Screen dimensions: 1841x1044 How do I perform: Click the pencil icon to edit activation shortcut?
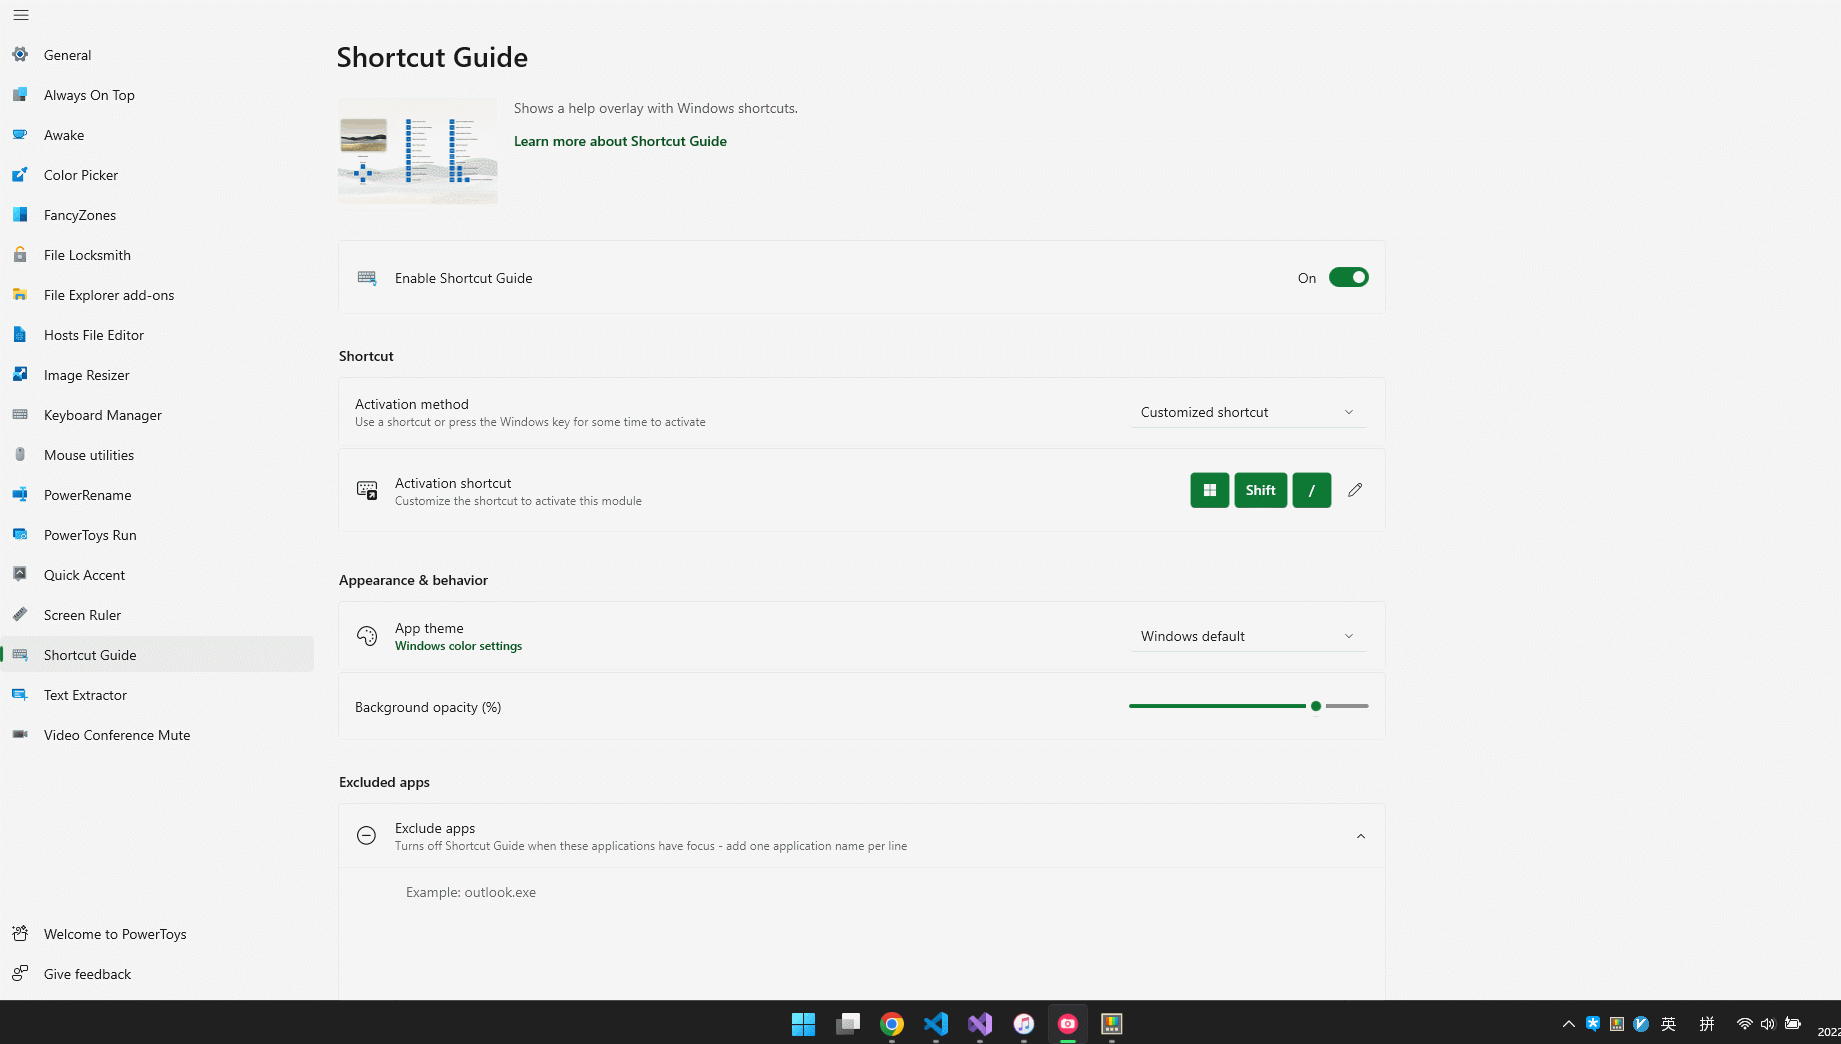[x=1355, y=490]
